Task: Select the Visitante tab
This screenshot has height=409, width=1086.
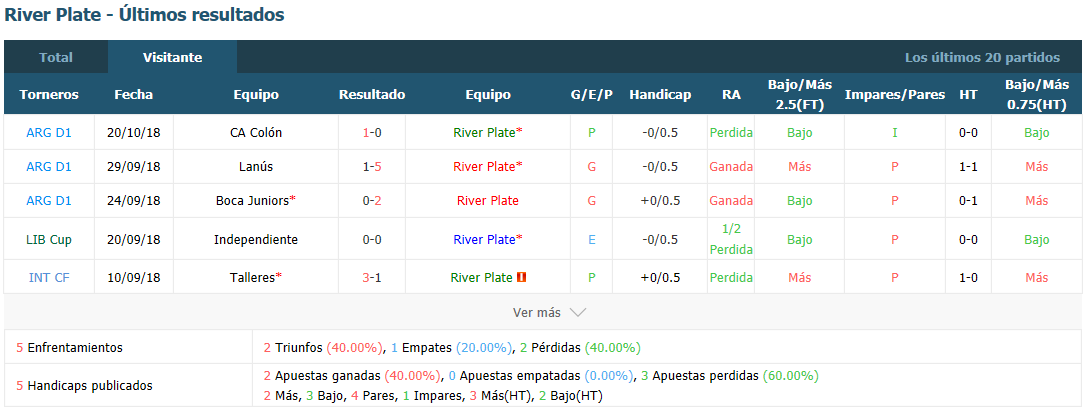Action: [172, 57]
